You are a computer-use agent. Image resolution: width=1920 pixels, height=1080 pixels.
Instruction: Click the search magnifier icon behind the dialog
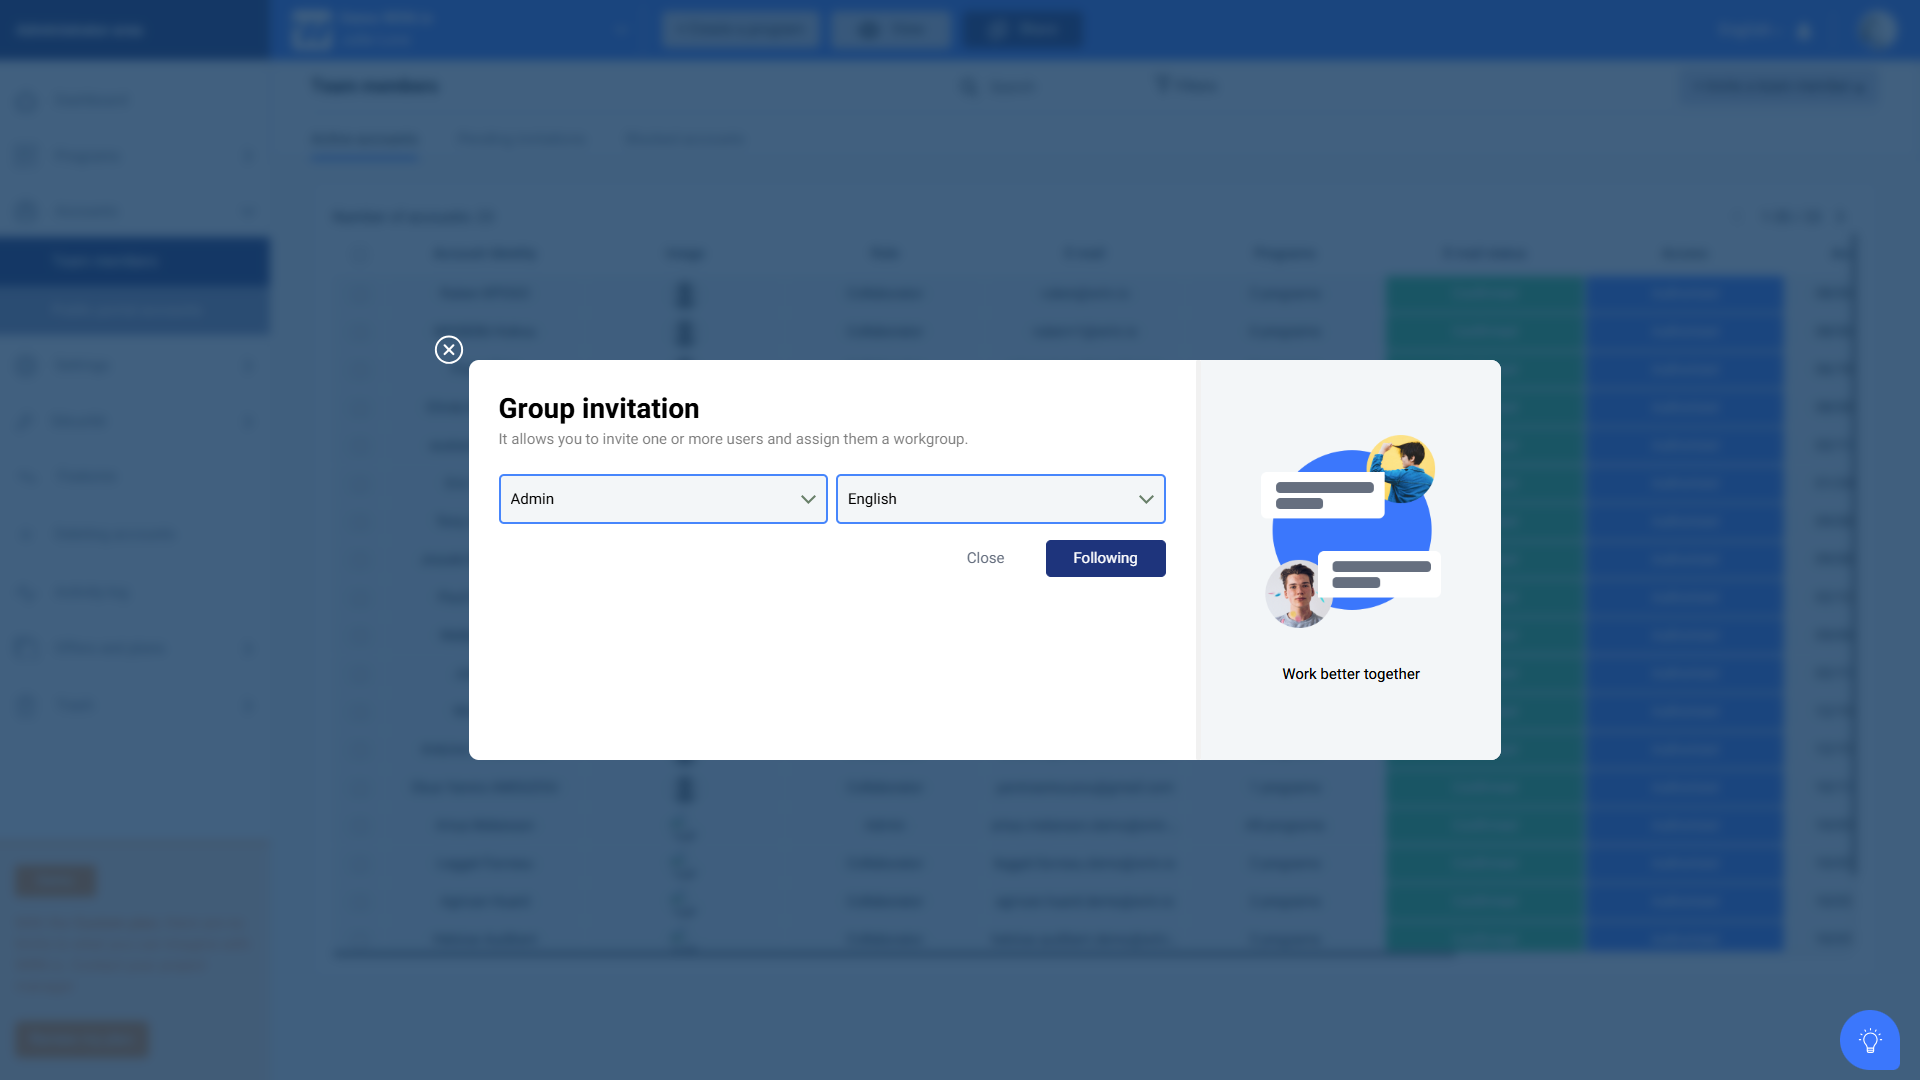(x=968, y=87)
